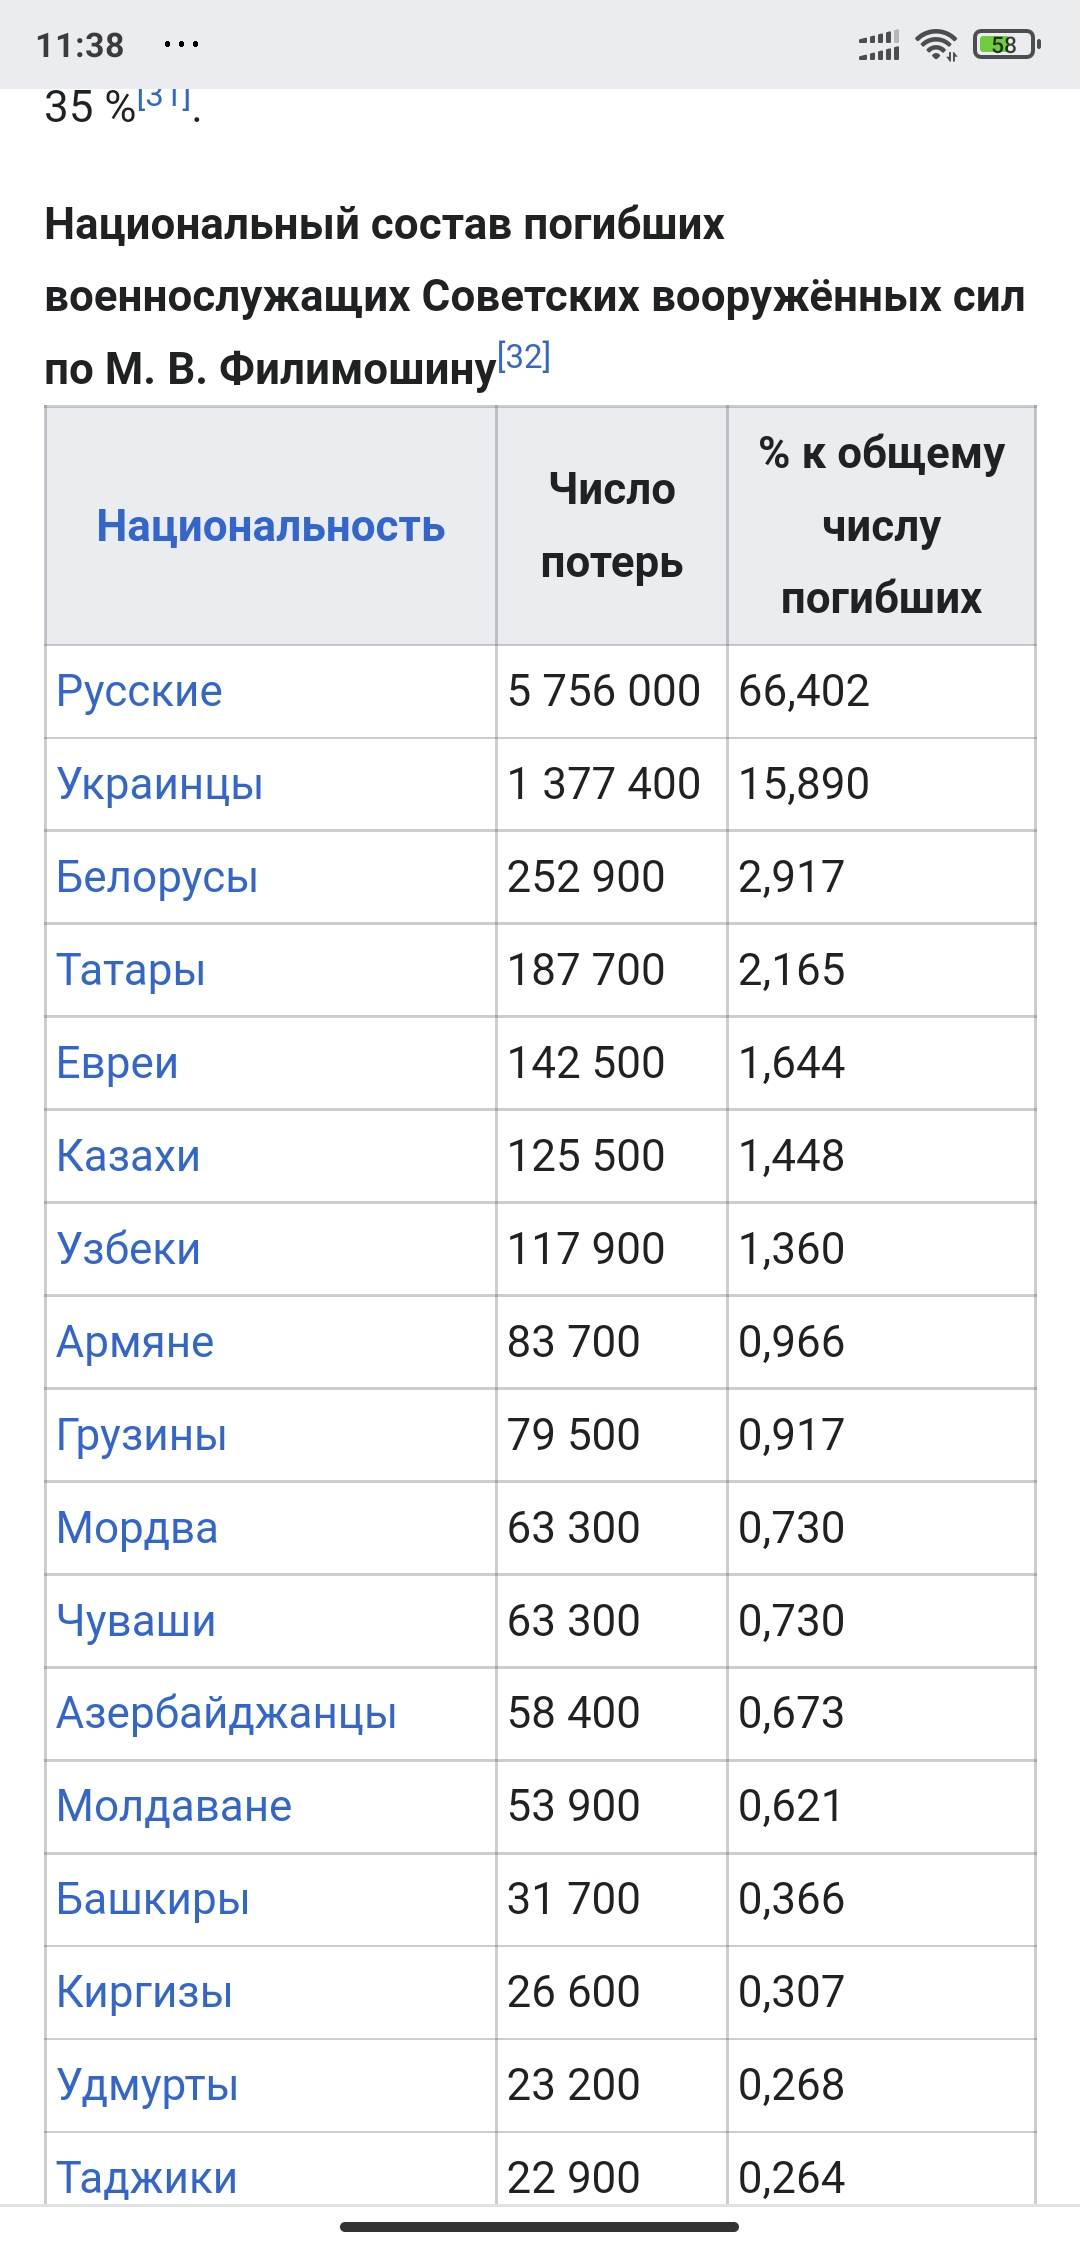Tap the clock showing 11:38

point(80,45)
